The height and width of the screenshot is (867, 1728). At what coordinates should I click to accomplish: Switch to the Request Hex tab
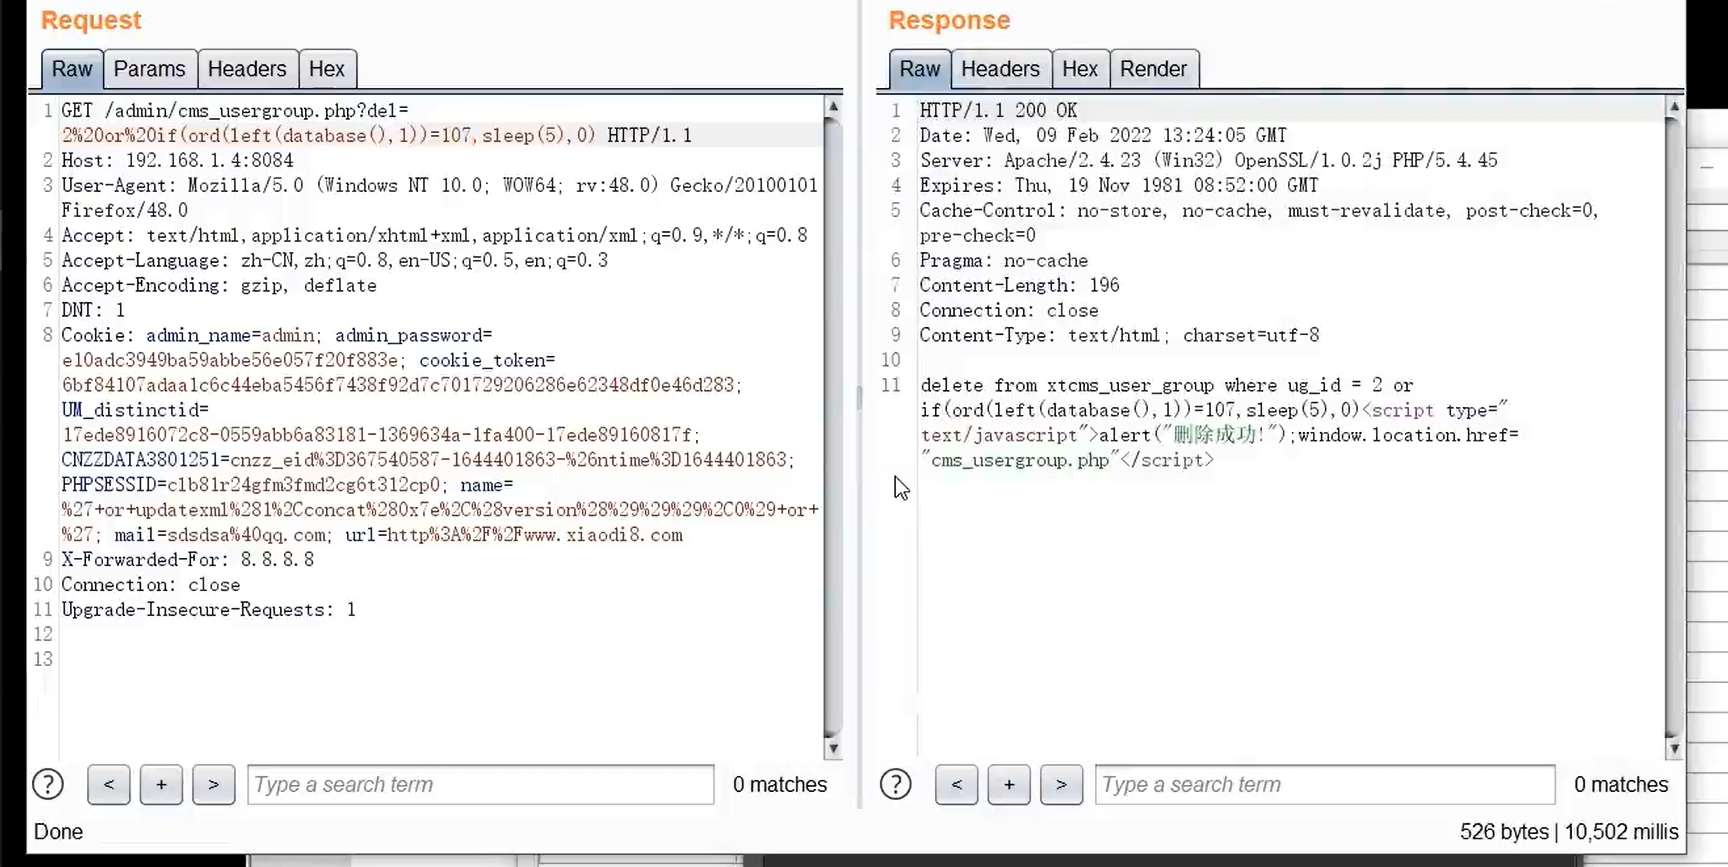point(327,69)
